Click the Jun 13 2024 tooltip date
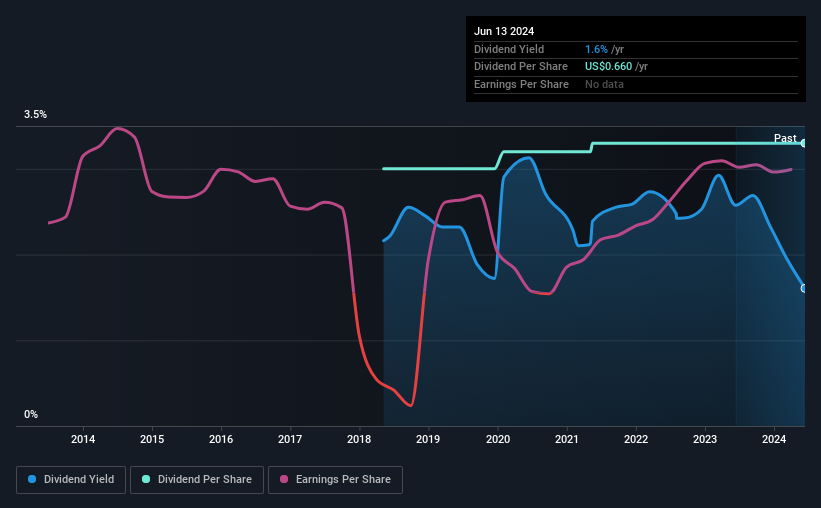 tap(504, 31)
